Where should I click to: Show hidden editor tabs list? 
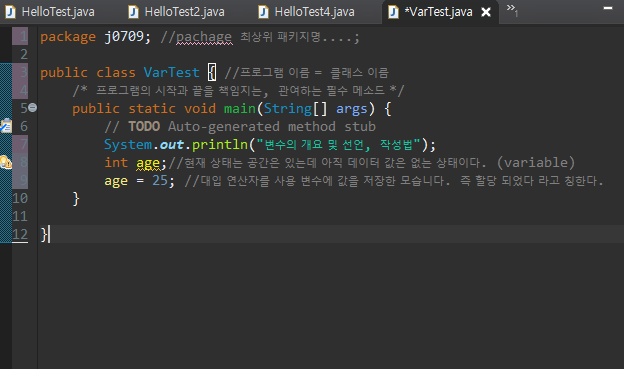(x=512, y=10)
